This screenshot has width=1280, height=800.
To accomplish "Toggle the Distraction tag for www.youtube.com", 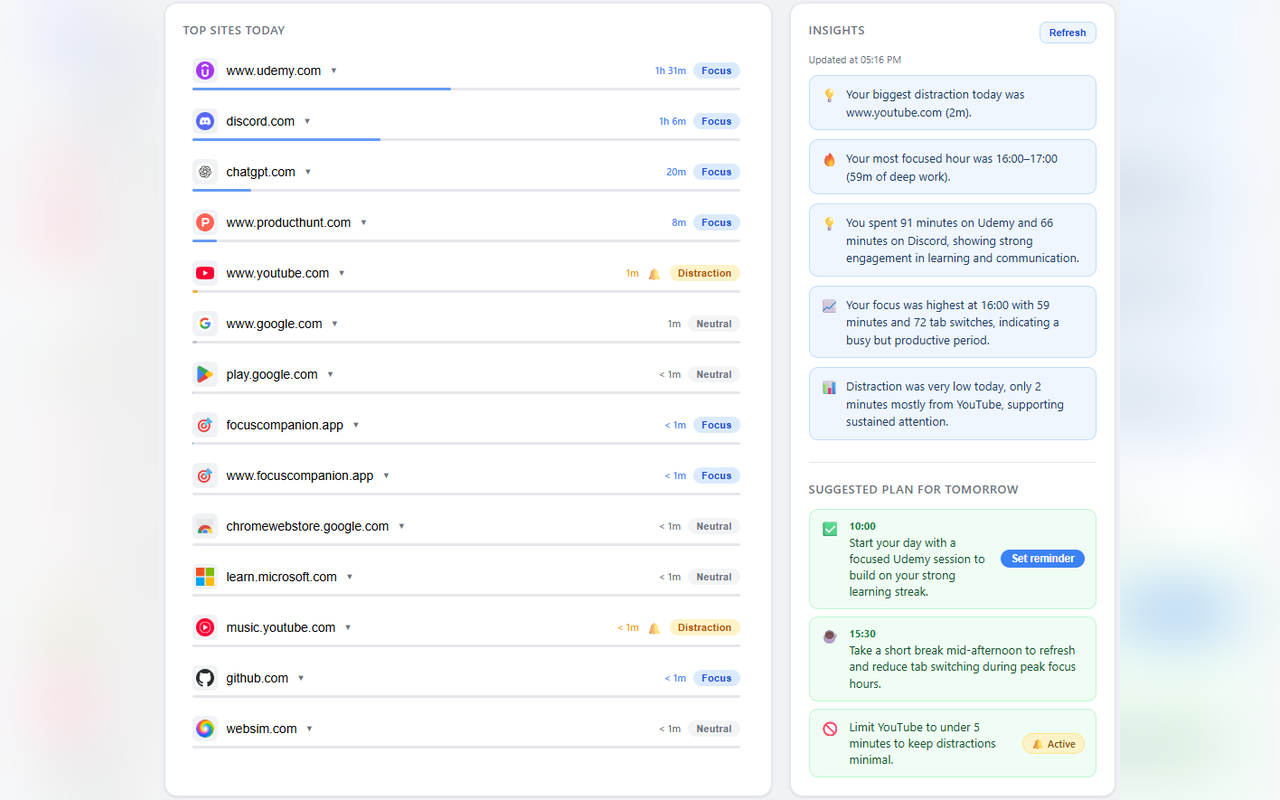I will point(705,273).
